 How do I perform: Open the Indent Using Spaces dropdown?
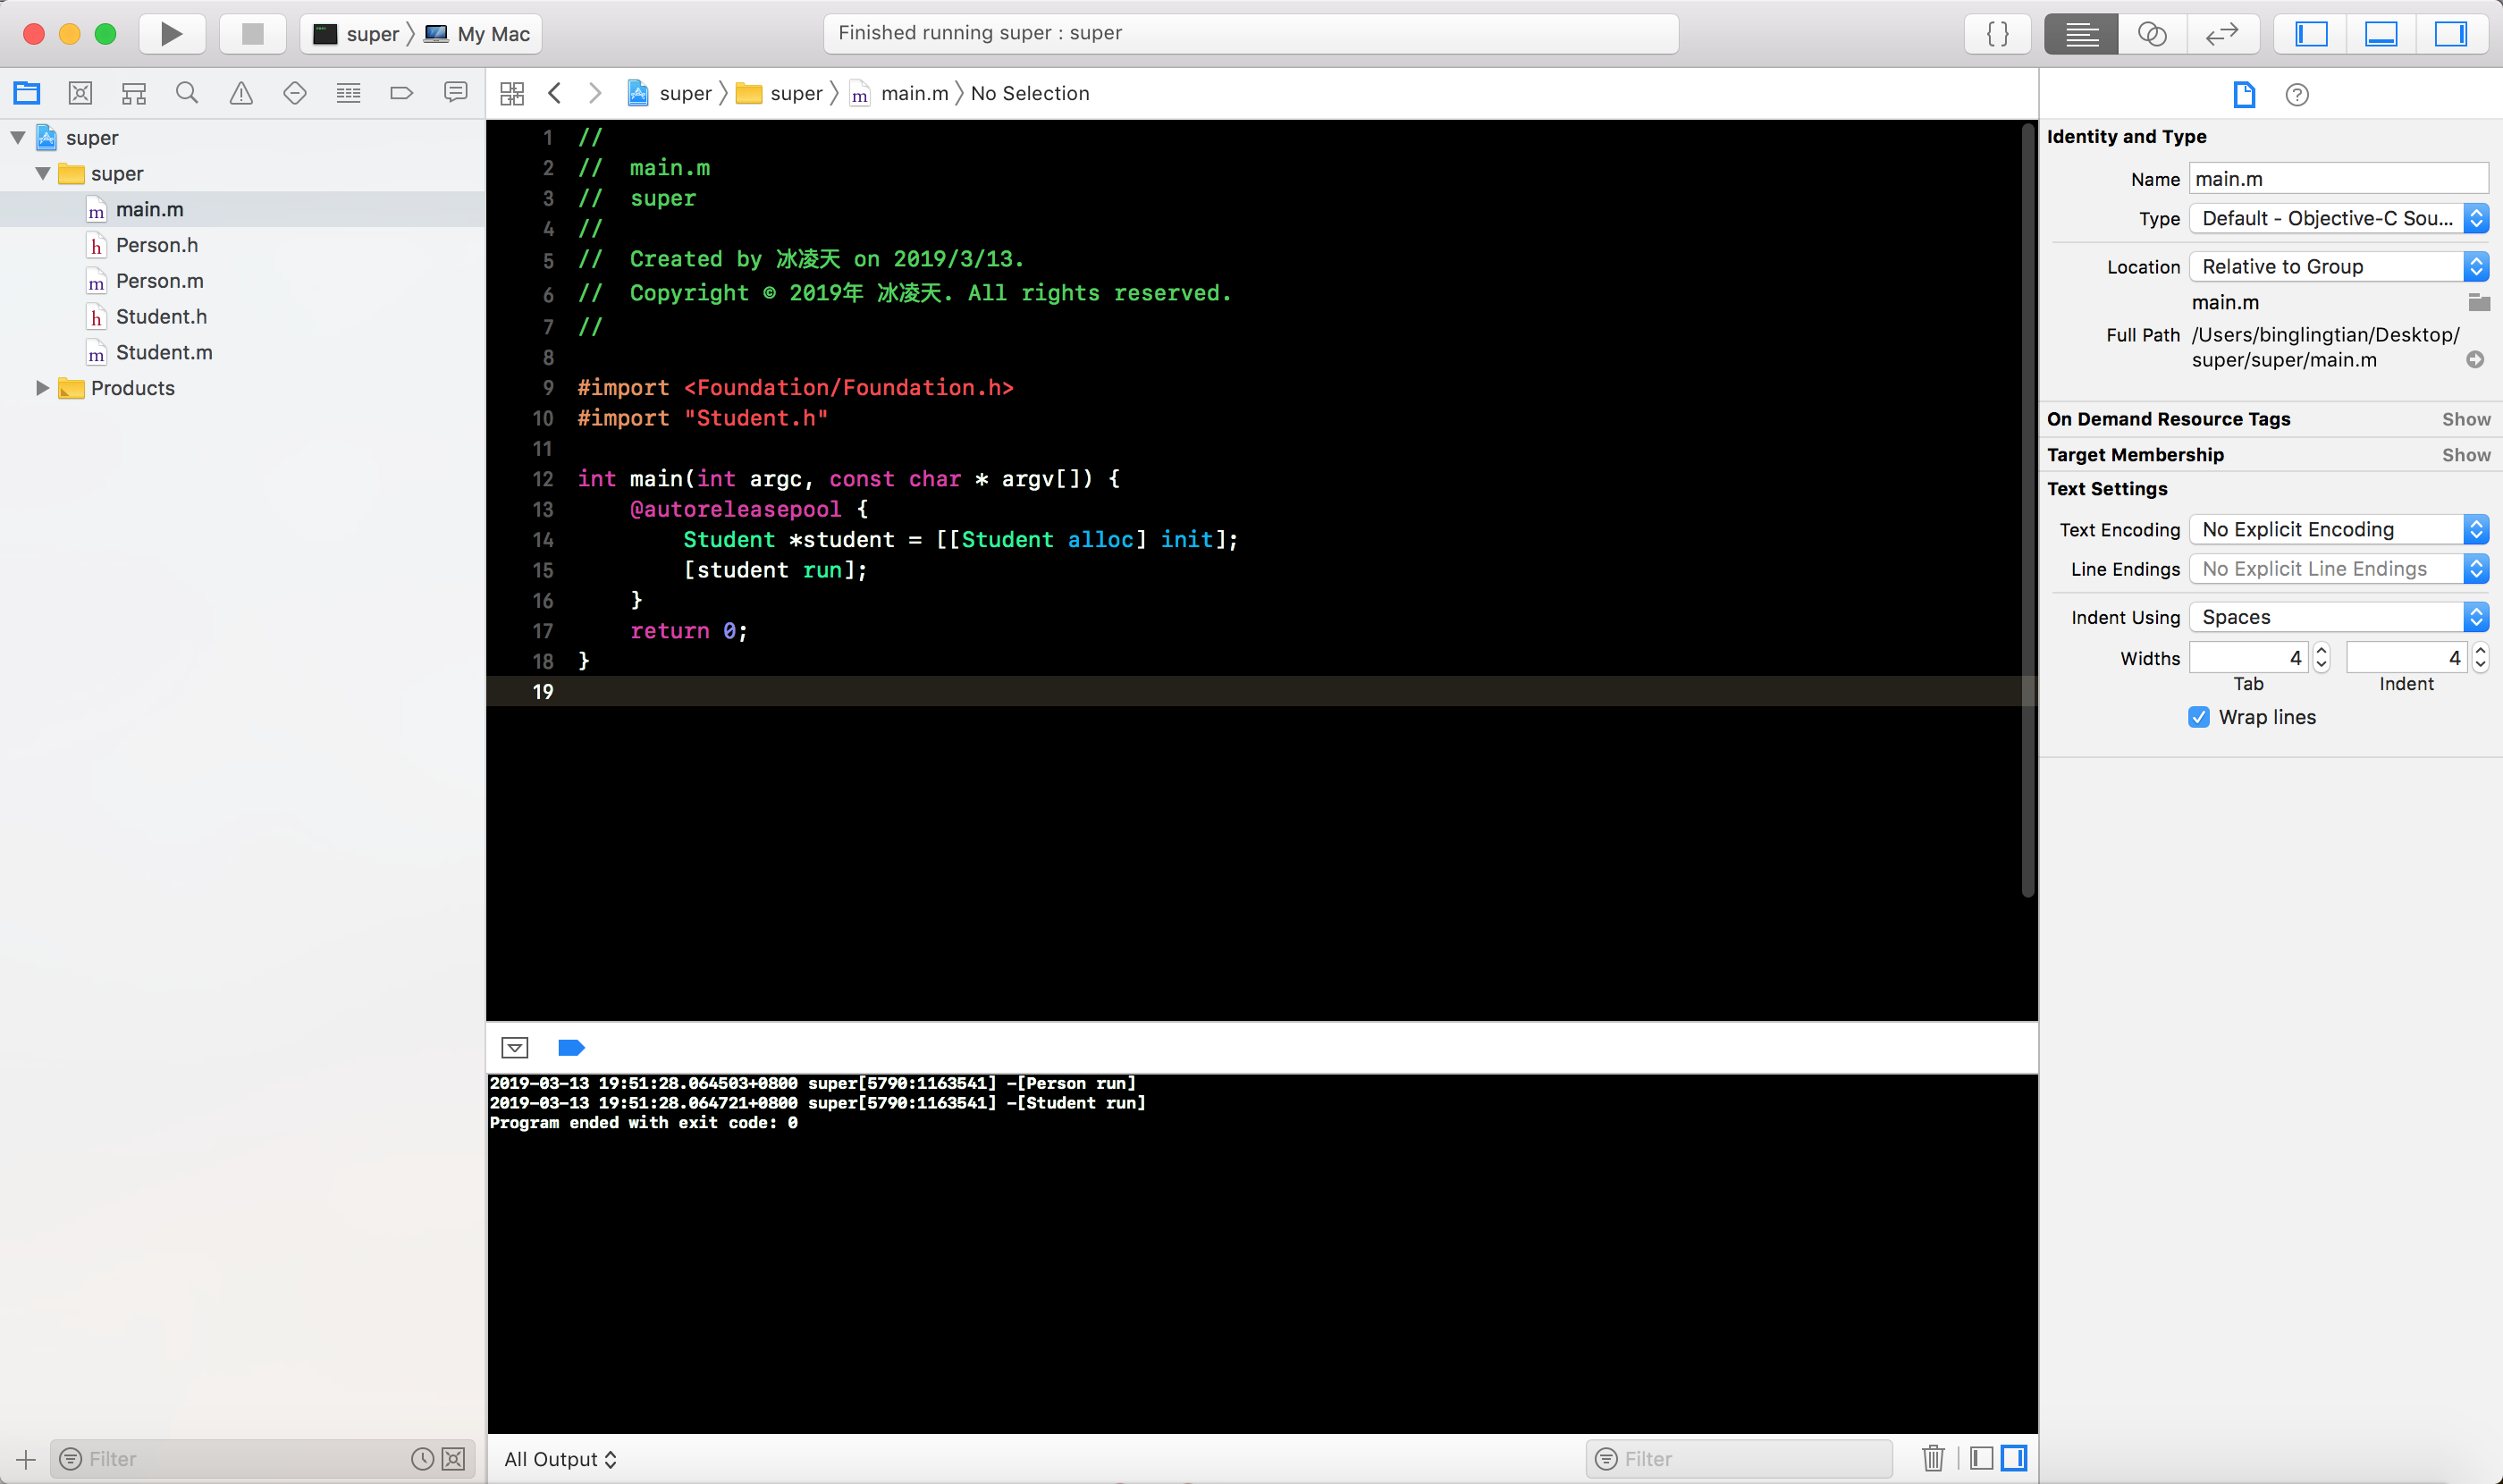point(2338,617)
